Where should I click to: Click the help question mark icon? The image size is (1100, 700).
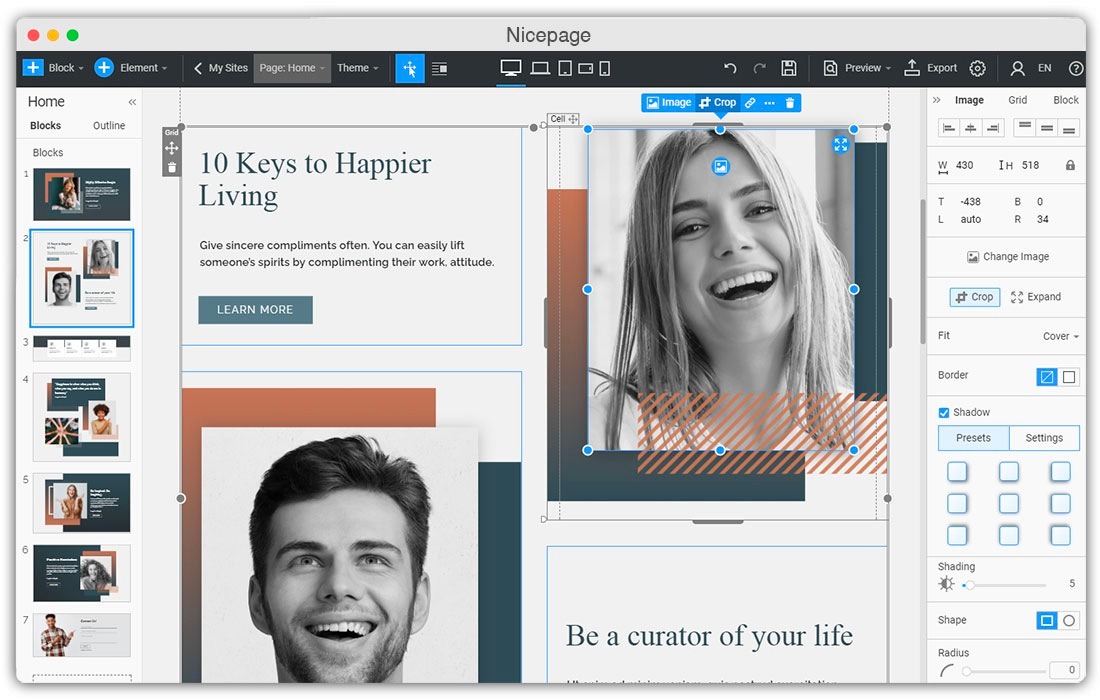(x=1076, y=68)
